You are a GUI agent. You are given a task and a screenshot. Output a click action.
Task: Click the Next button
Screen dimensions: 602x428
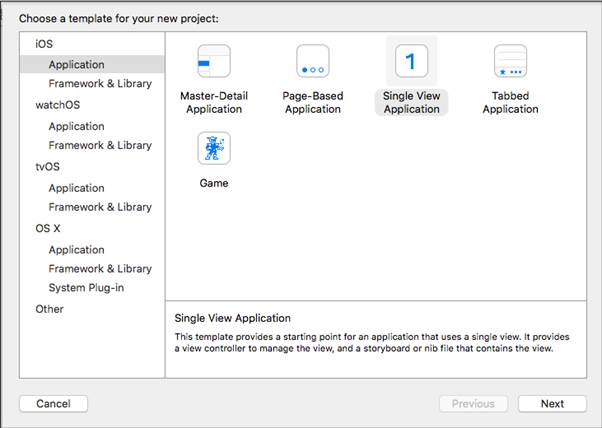point(552,404)
